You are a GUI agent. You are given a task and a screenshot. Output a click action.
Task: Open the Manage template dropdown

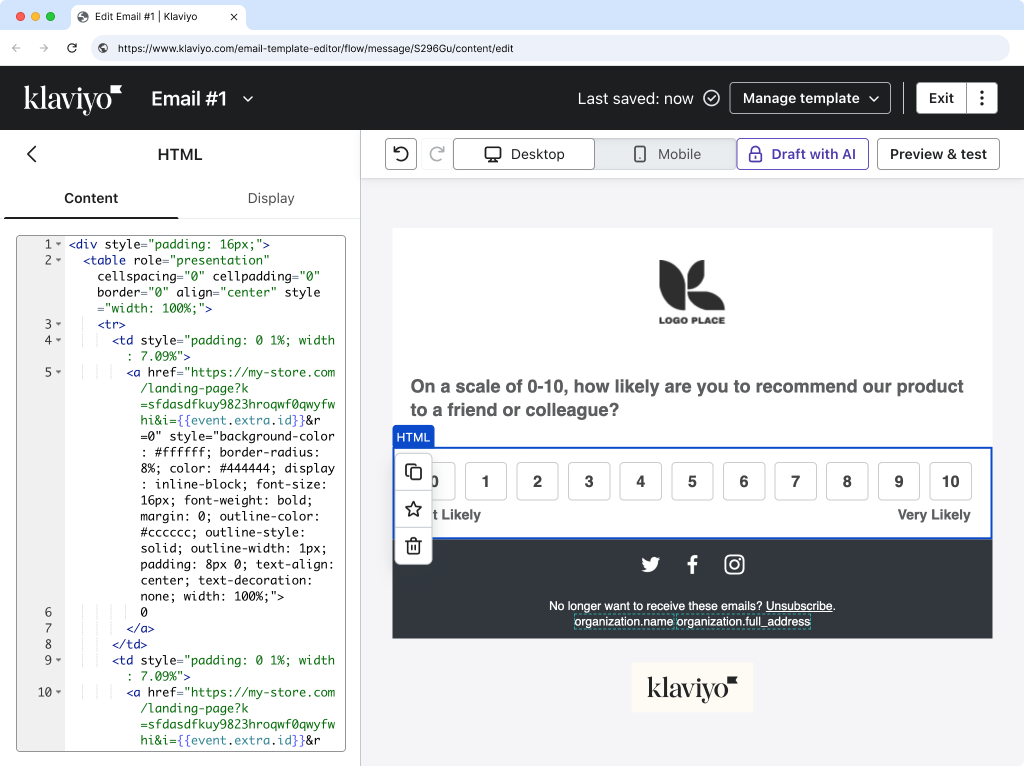810,98
